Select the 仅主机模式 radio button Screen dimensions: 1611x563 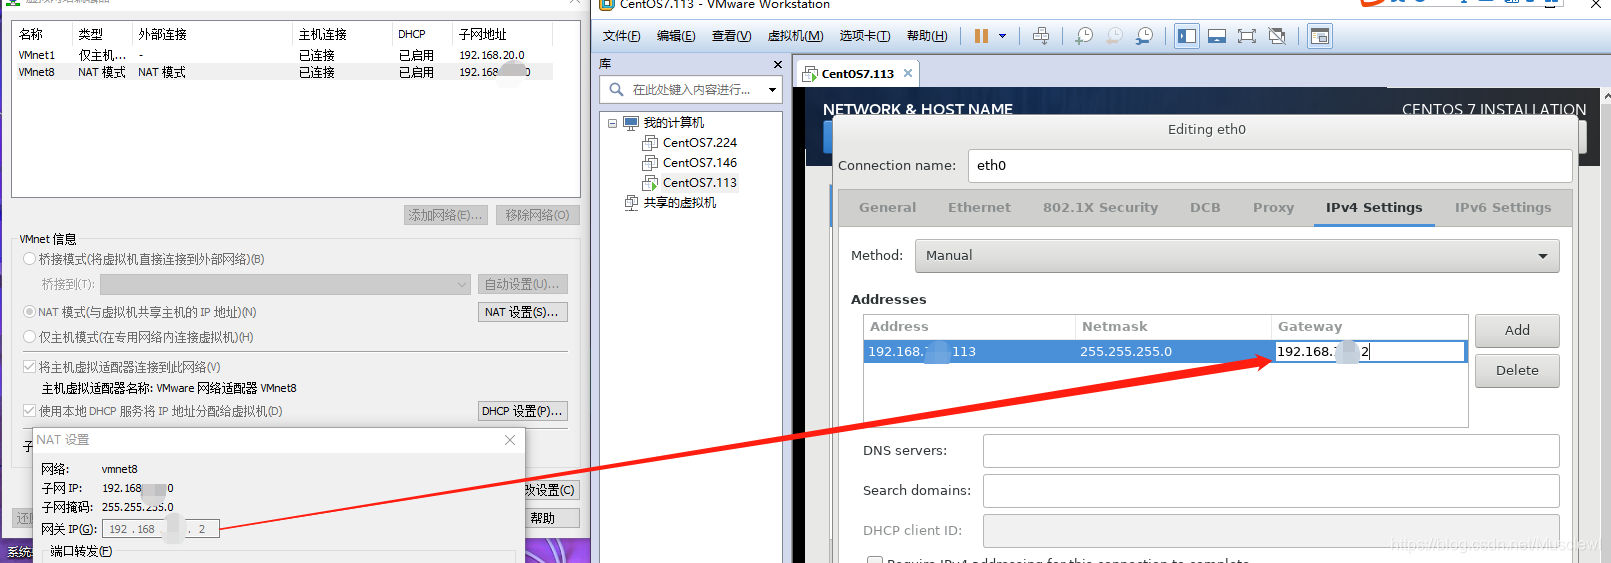(30, 337)
